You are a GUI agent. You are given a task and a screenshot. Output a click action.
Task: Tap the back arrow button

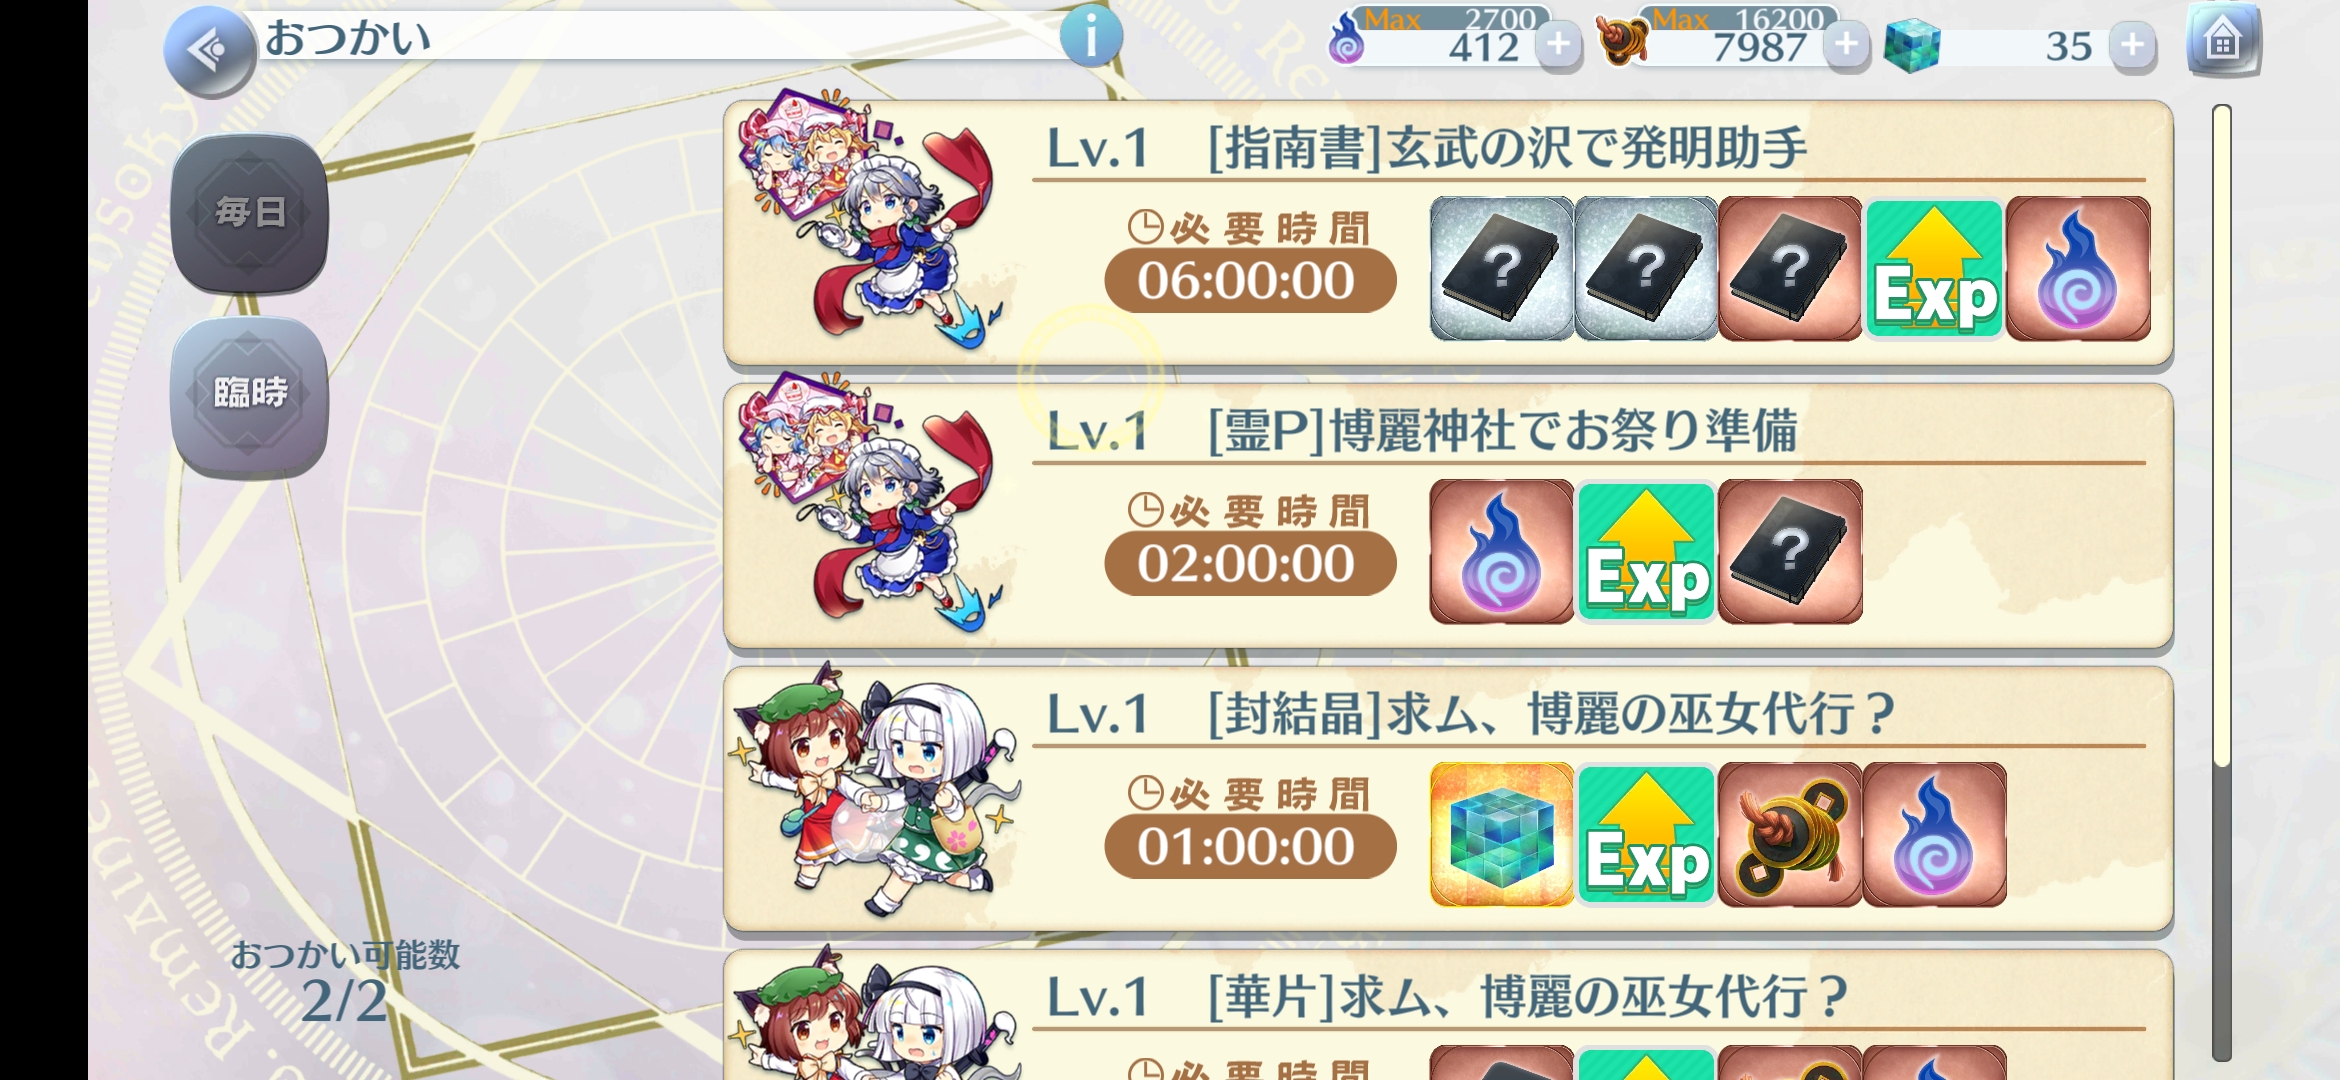210,50
